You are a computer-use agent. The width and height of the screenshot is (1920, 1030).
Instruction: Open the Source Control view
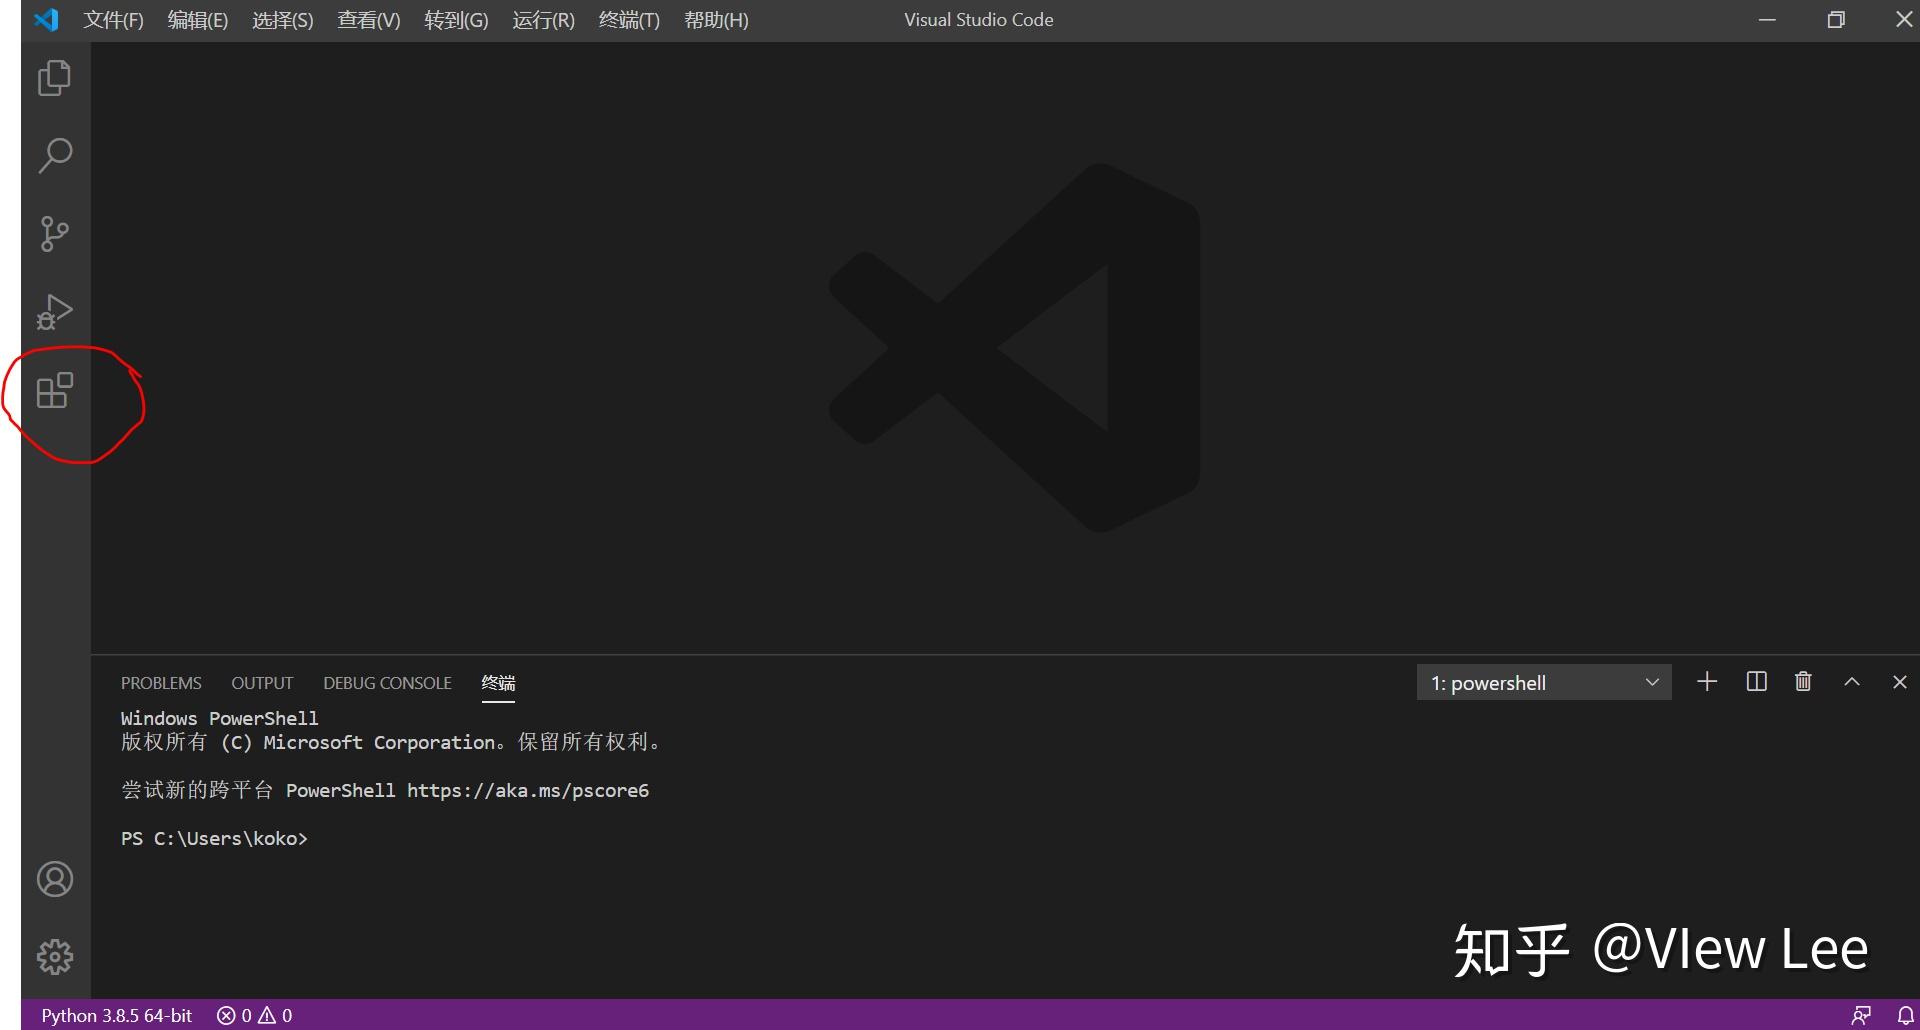point(55,234)
